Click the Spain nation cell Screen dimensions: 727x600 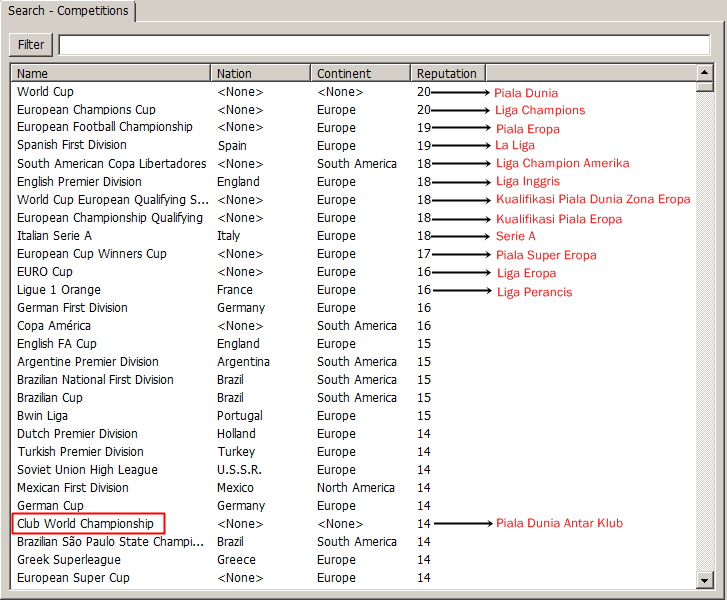click(x=232, y=146)
